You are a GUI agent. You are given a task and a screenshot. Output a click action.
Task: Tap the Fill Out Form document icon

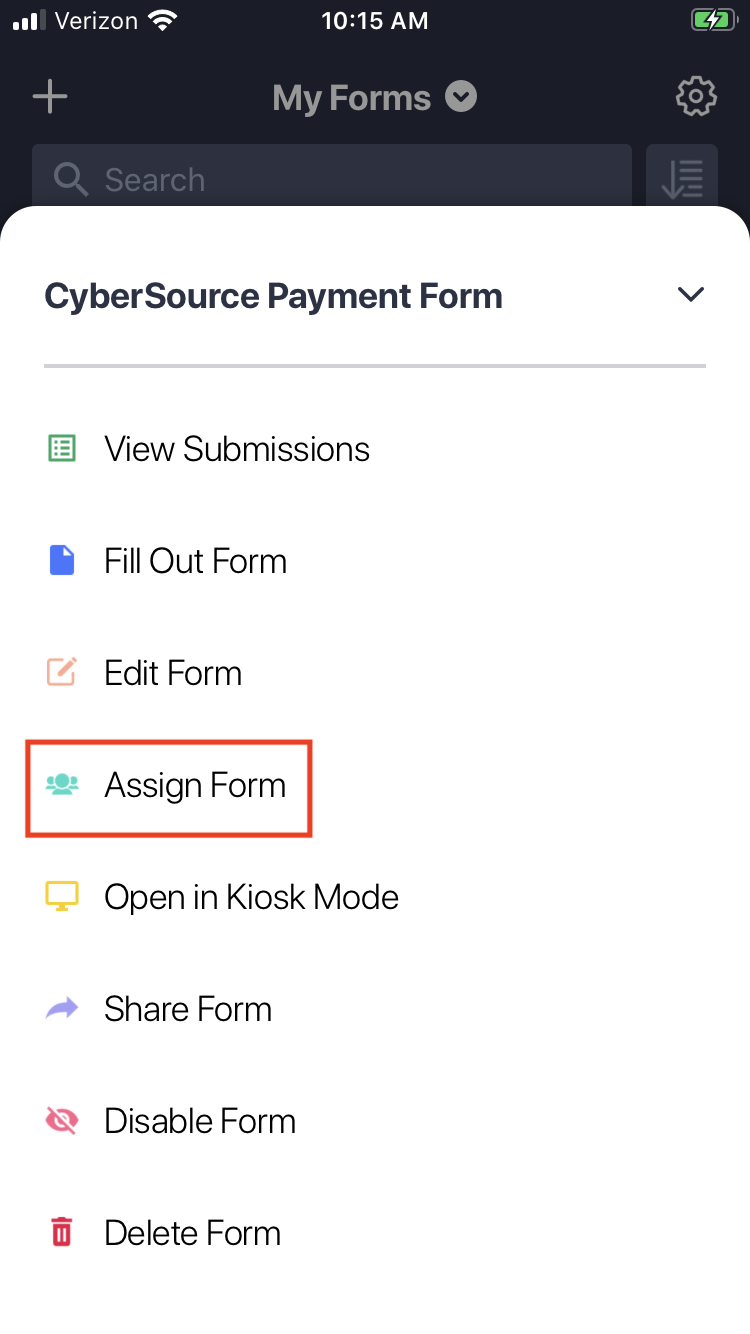[62, 561]
